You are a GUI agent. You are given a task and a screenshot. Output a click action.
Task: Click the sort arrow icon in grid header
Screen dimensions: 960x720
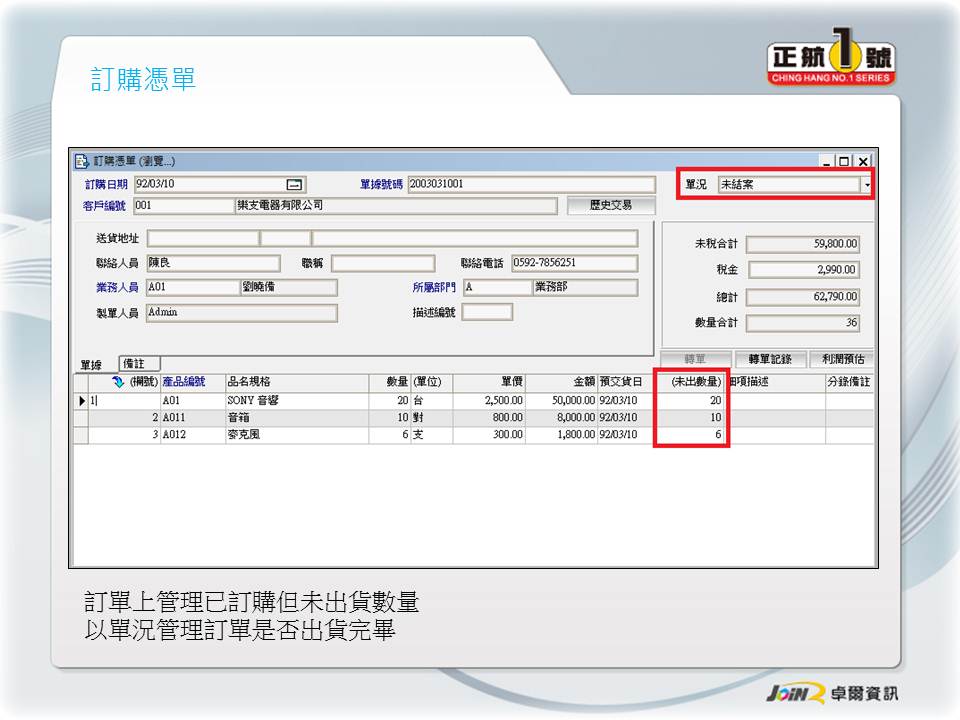point(118,382)
